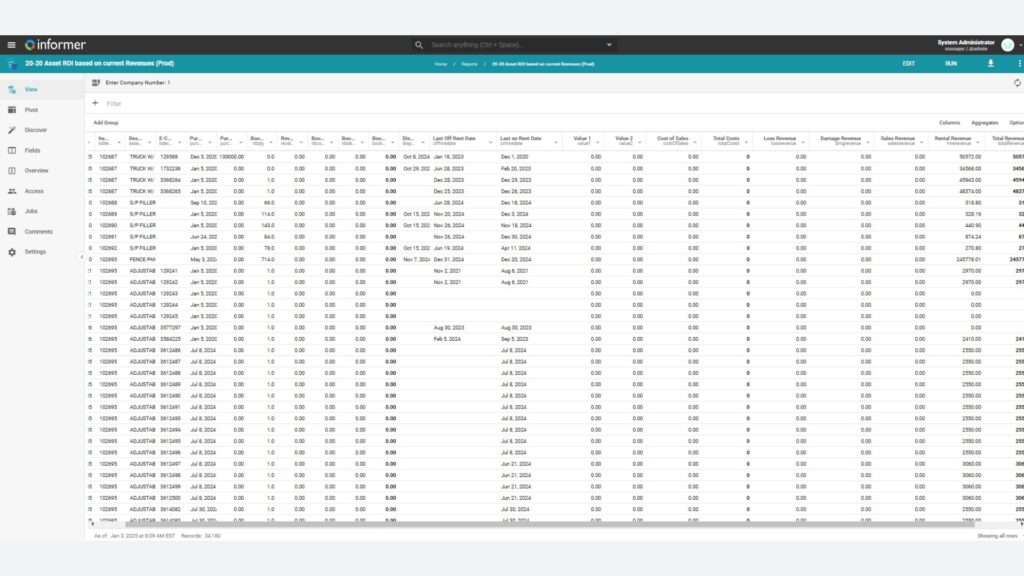Open Settings gear in sidebar
Screen dimensions: 1024x576
tap(35, 251)
